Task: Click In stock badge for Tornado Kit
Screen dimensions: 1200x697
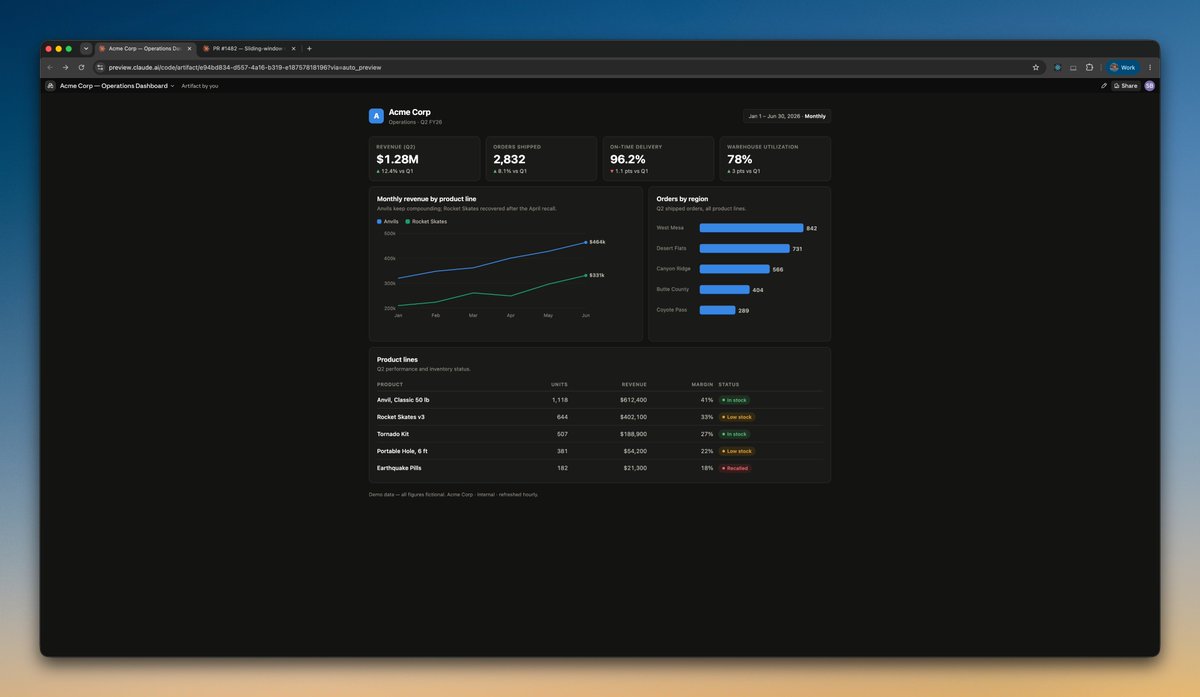Action: [x=734, y=434]
